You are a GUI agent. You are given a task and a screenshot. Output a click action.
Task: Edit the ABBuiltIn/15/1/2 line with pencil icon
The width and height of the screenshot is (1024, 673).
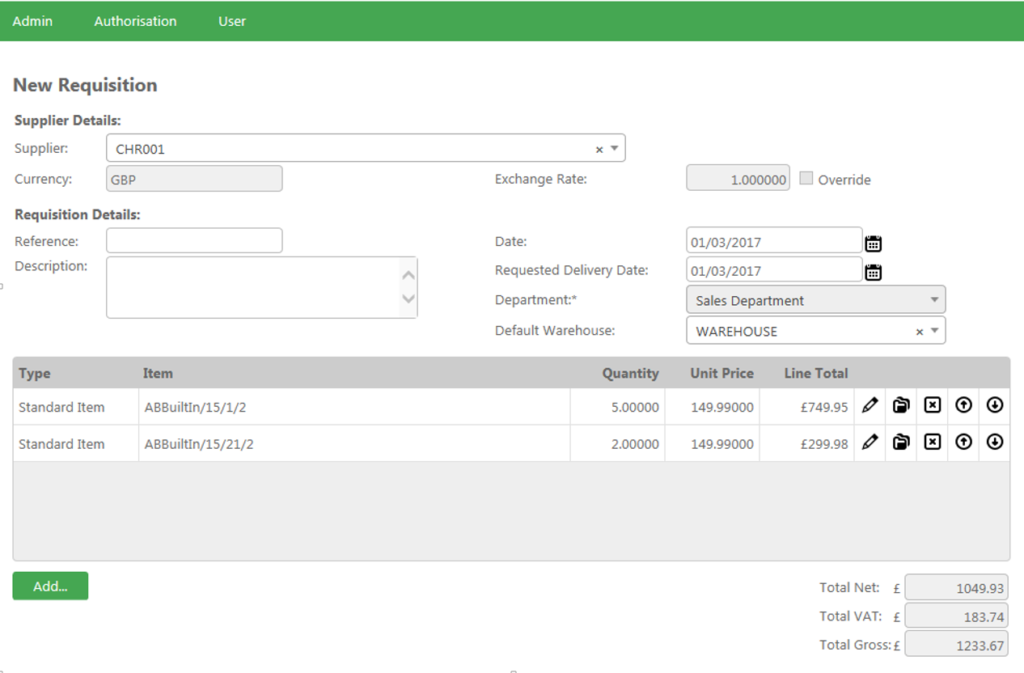pyautogui.click(x=870, y=405)
